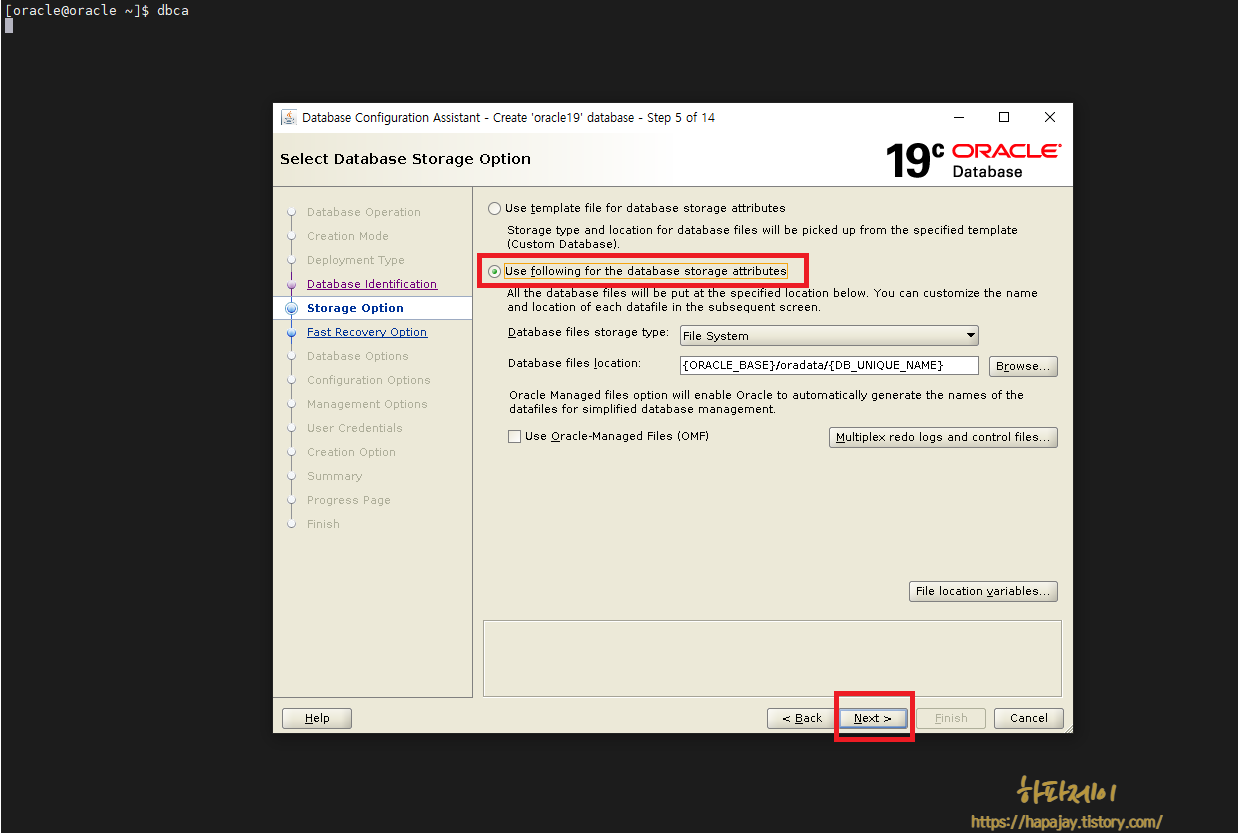Screen dimensions: 1238x833
Task: Open Database files storage type dropdown
Action: click(829, 336)
